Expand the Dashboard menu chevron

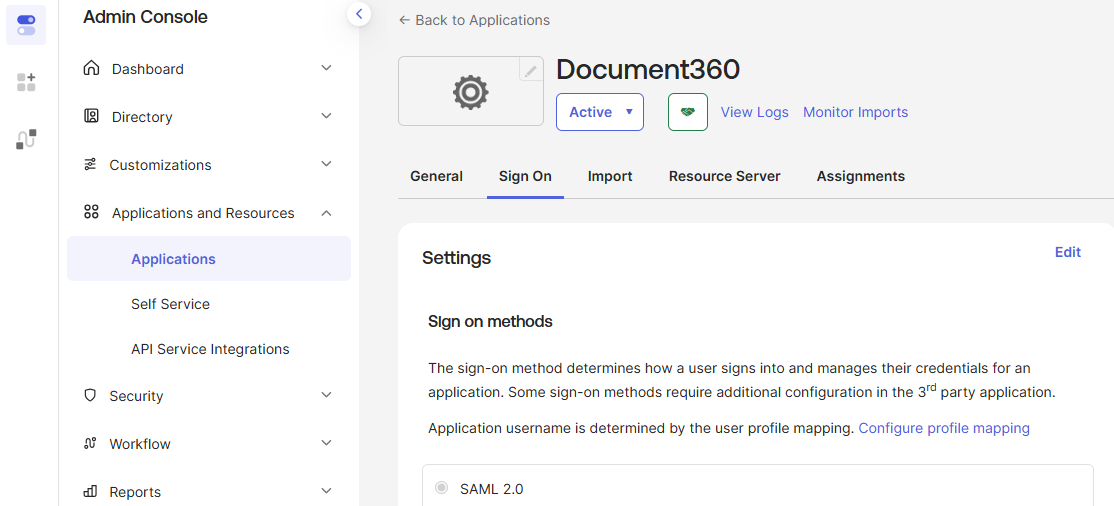click(x=326, y=68)
